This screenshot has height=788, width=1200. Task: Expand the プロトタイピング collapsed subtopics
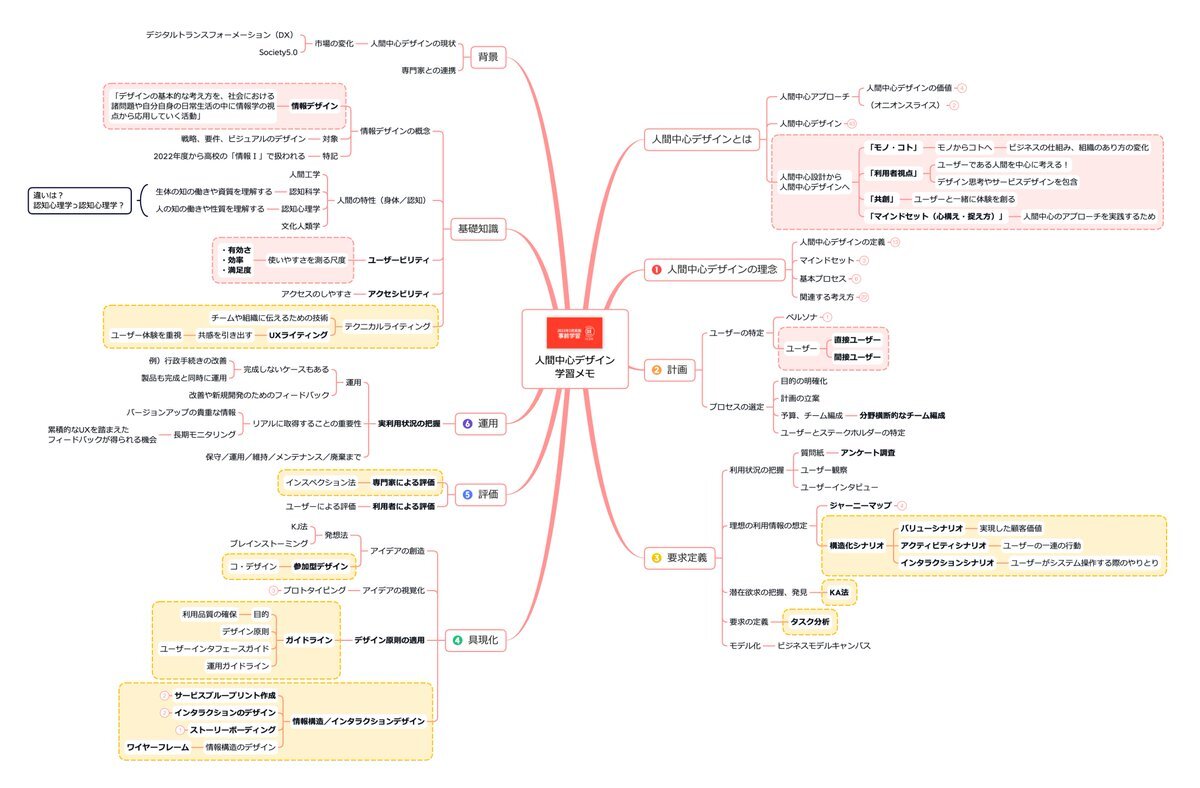tap(273, 591)
